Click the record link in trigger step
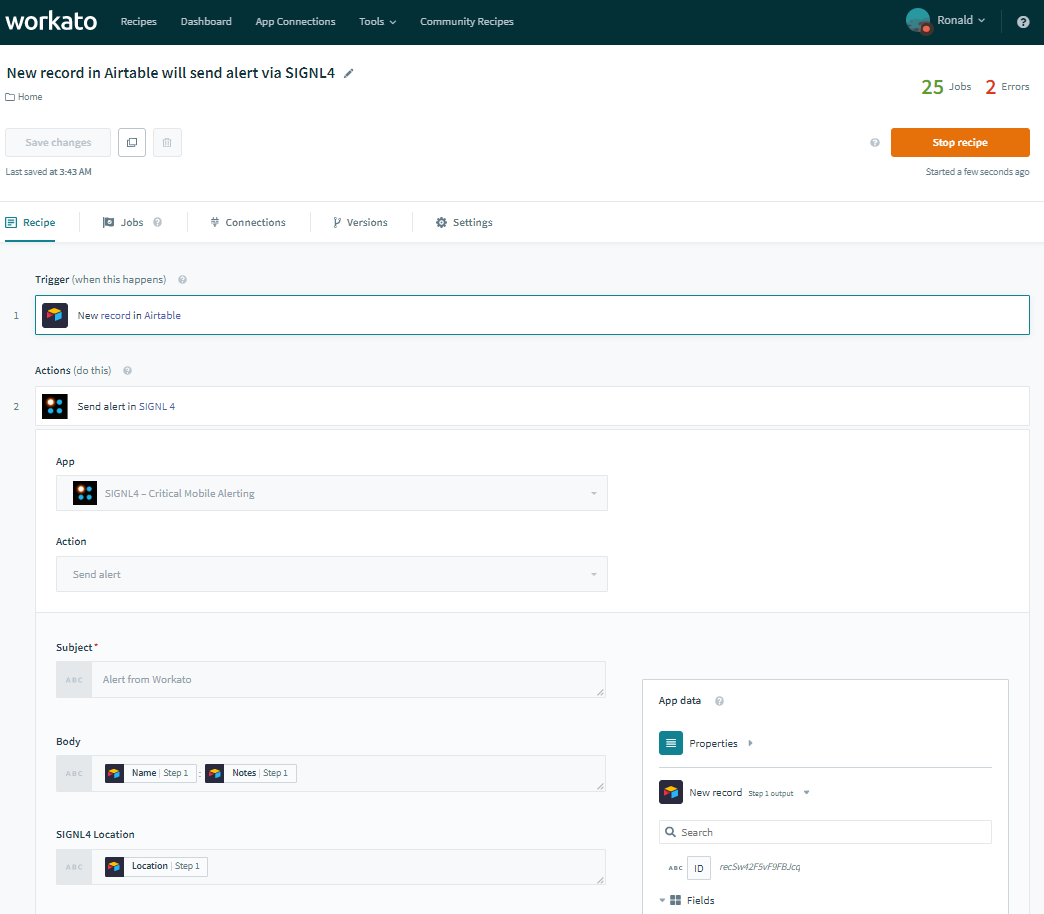 coord(116,316)
